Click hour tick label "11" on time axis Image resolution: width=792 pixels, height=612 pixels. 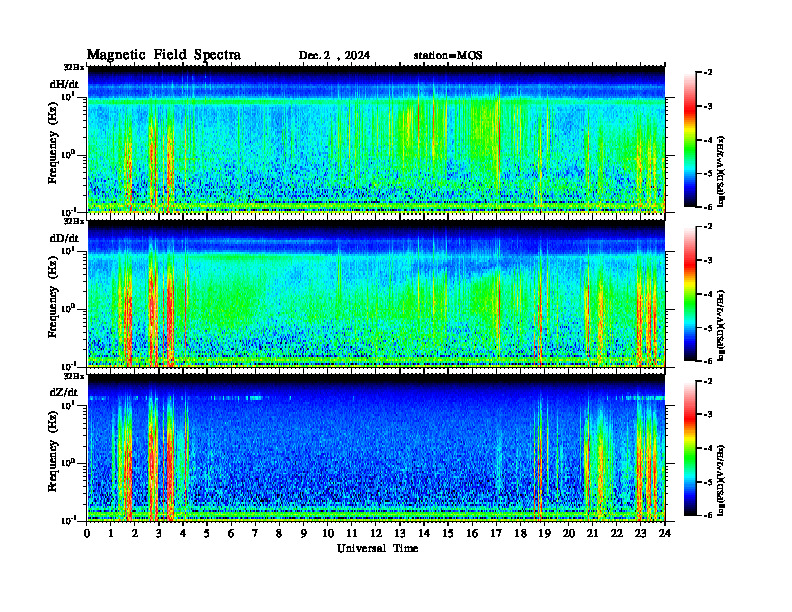point(352,533)
